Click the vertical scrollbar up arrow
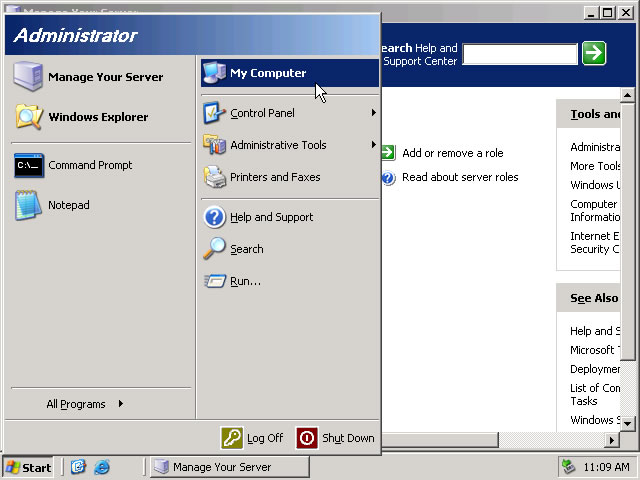Viewport: 640px width, 480px height. pyautogui.click(x=627, y=96)
